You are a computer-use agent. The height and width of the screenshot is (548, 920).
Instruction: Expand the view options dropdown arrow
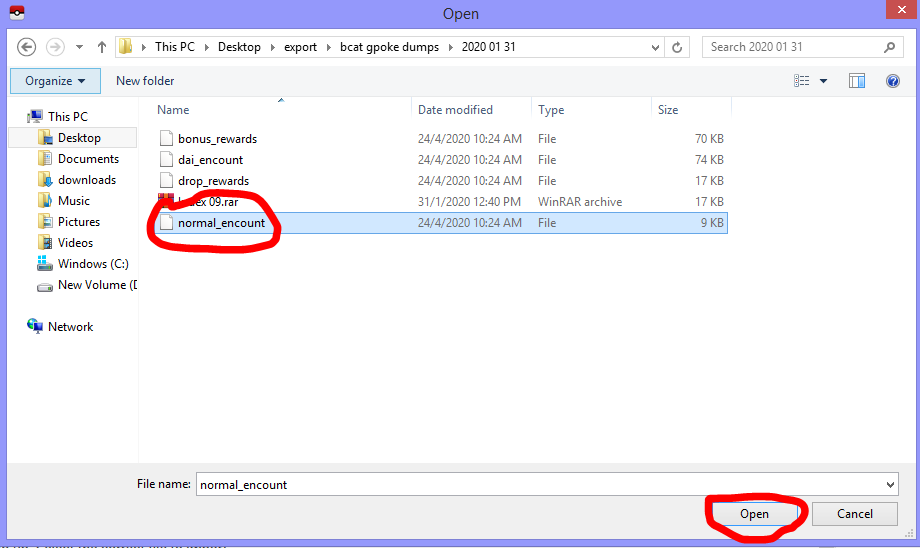click(x=824, y=81)
